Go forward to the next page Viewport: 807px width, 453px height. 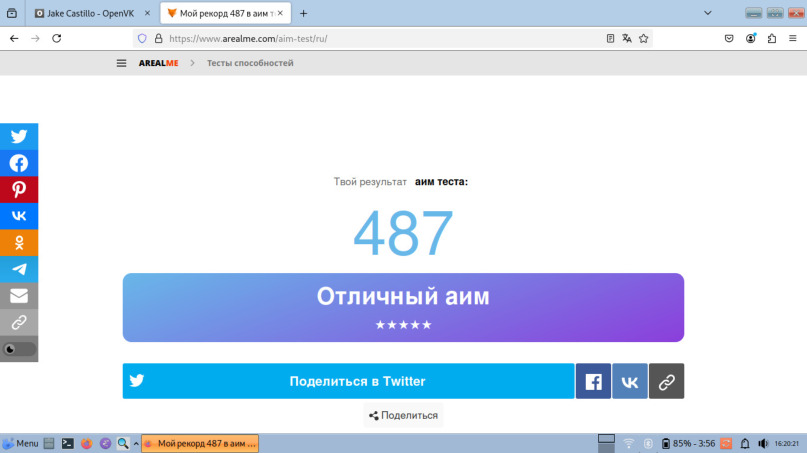click(x=35, y=39)
